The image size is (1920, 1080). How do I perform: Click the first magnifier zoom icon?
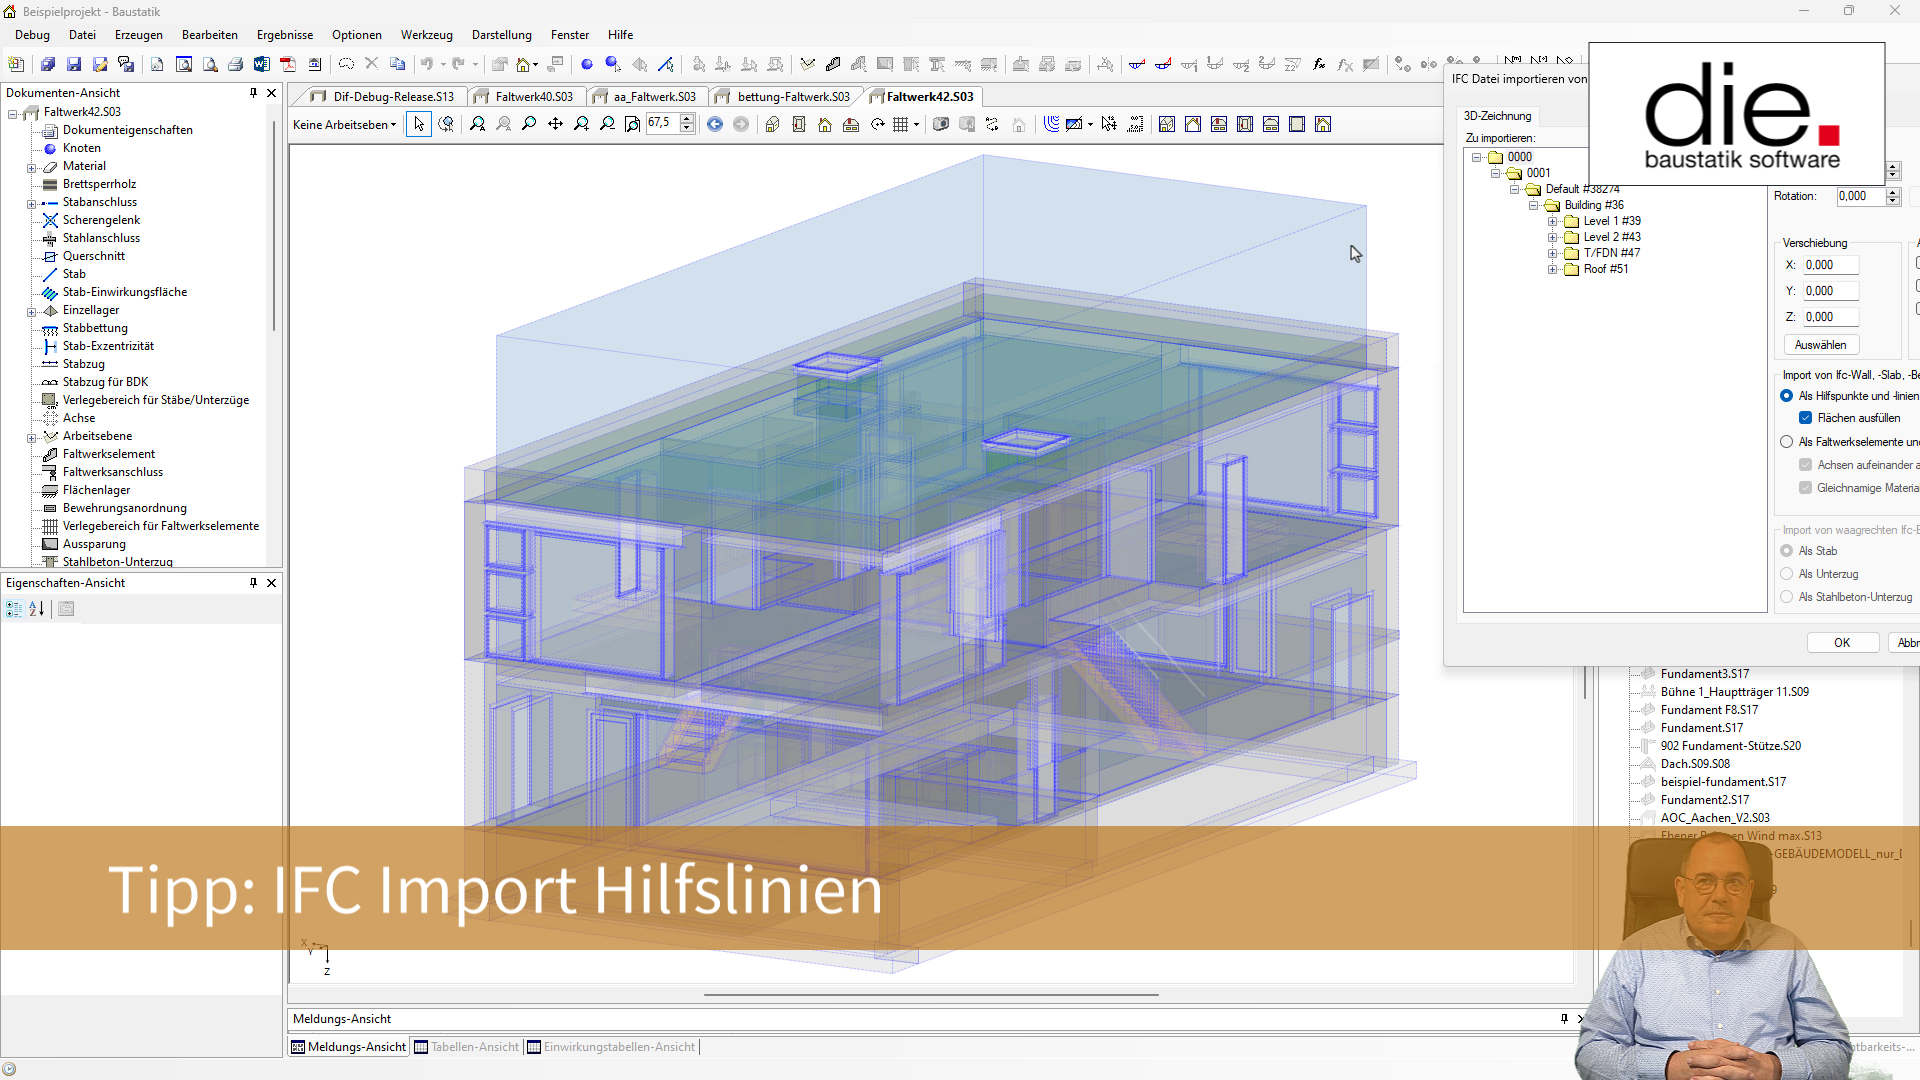click(478, 124)
